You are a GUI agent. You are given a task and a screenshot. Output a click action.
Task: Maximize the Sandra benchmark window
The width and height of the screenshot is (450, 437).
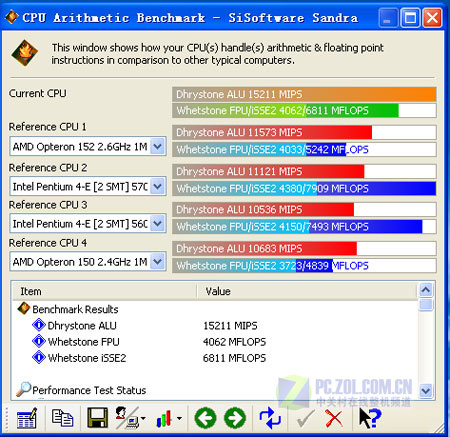click(410, 17)
